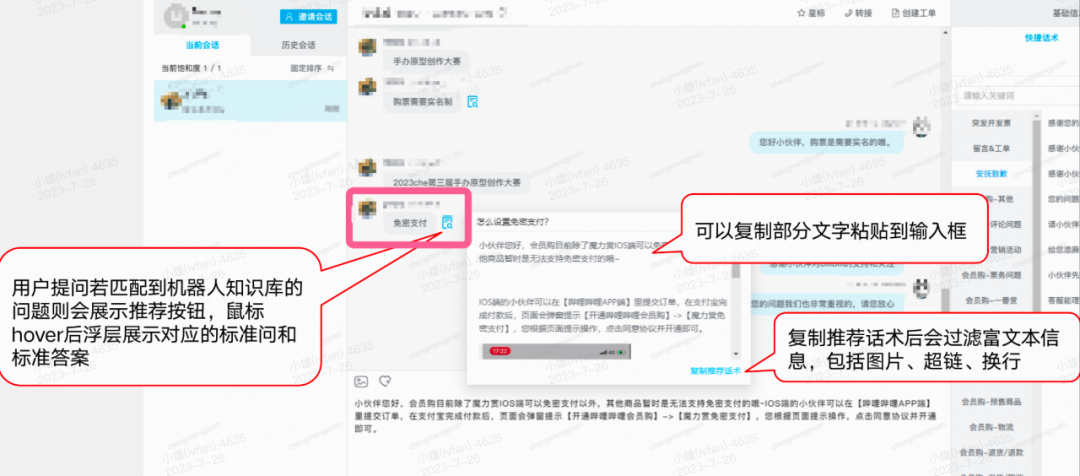Click the customer avatar beside 手办原型创作大赛
Image resolution: width=1080 pixels, height=476 pixels.
coord(368,48)
